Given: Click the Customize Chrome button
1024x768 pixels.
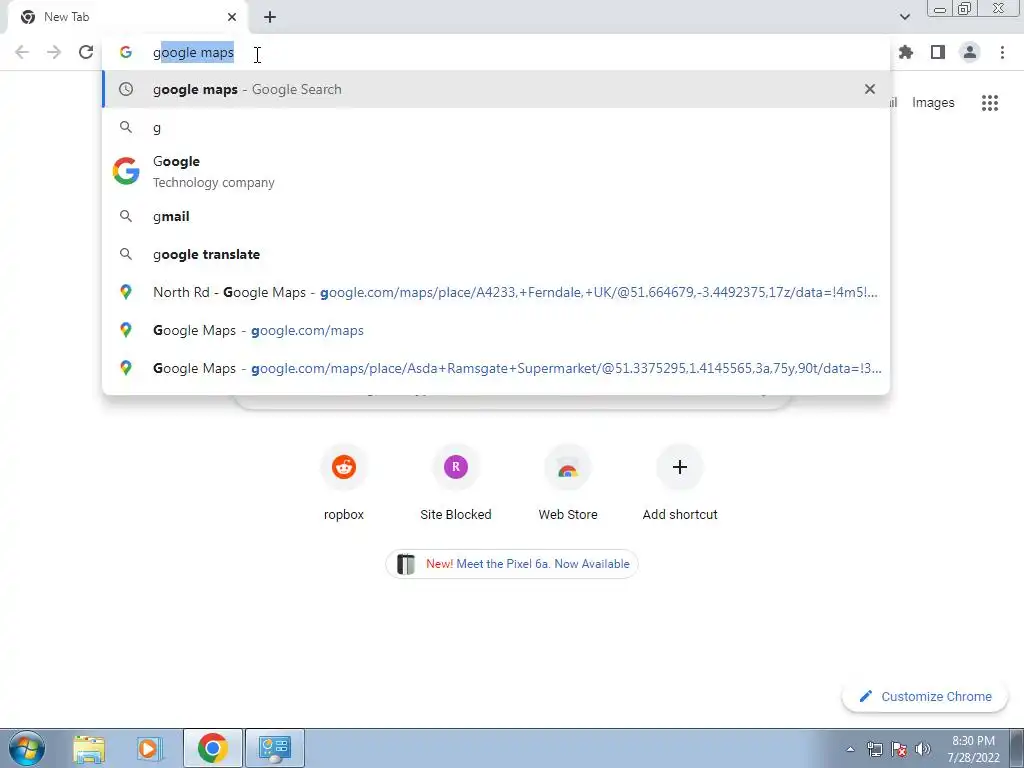Looking at the screenshot, I should [925, 696].
